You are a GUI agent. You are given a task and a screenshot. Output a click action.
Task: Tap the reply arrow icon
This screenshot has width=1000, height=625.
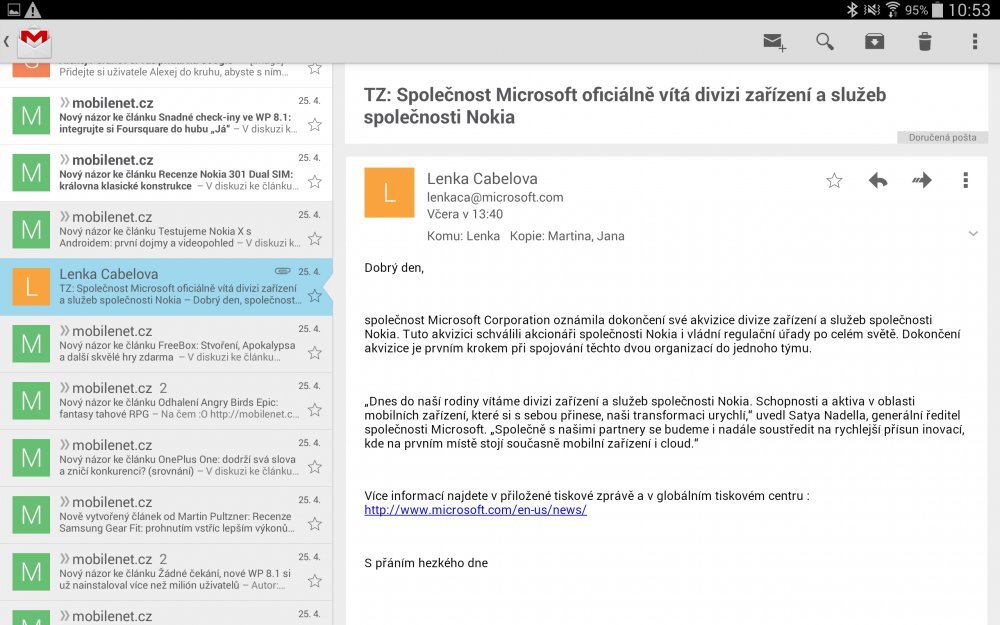[878, 179]
